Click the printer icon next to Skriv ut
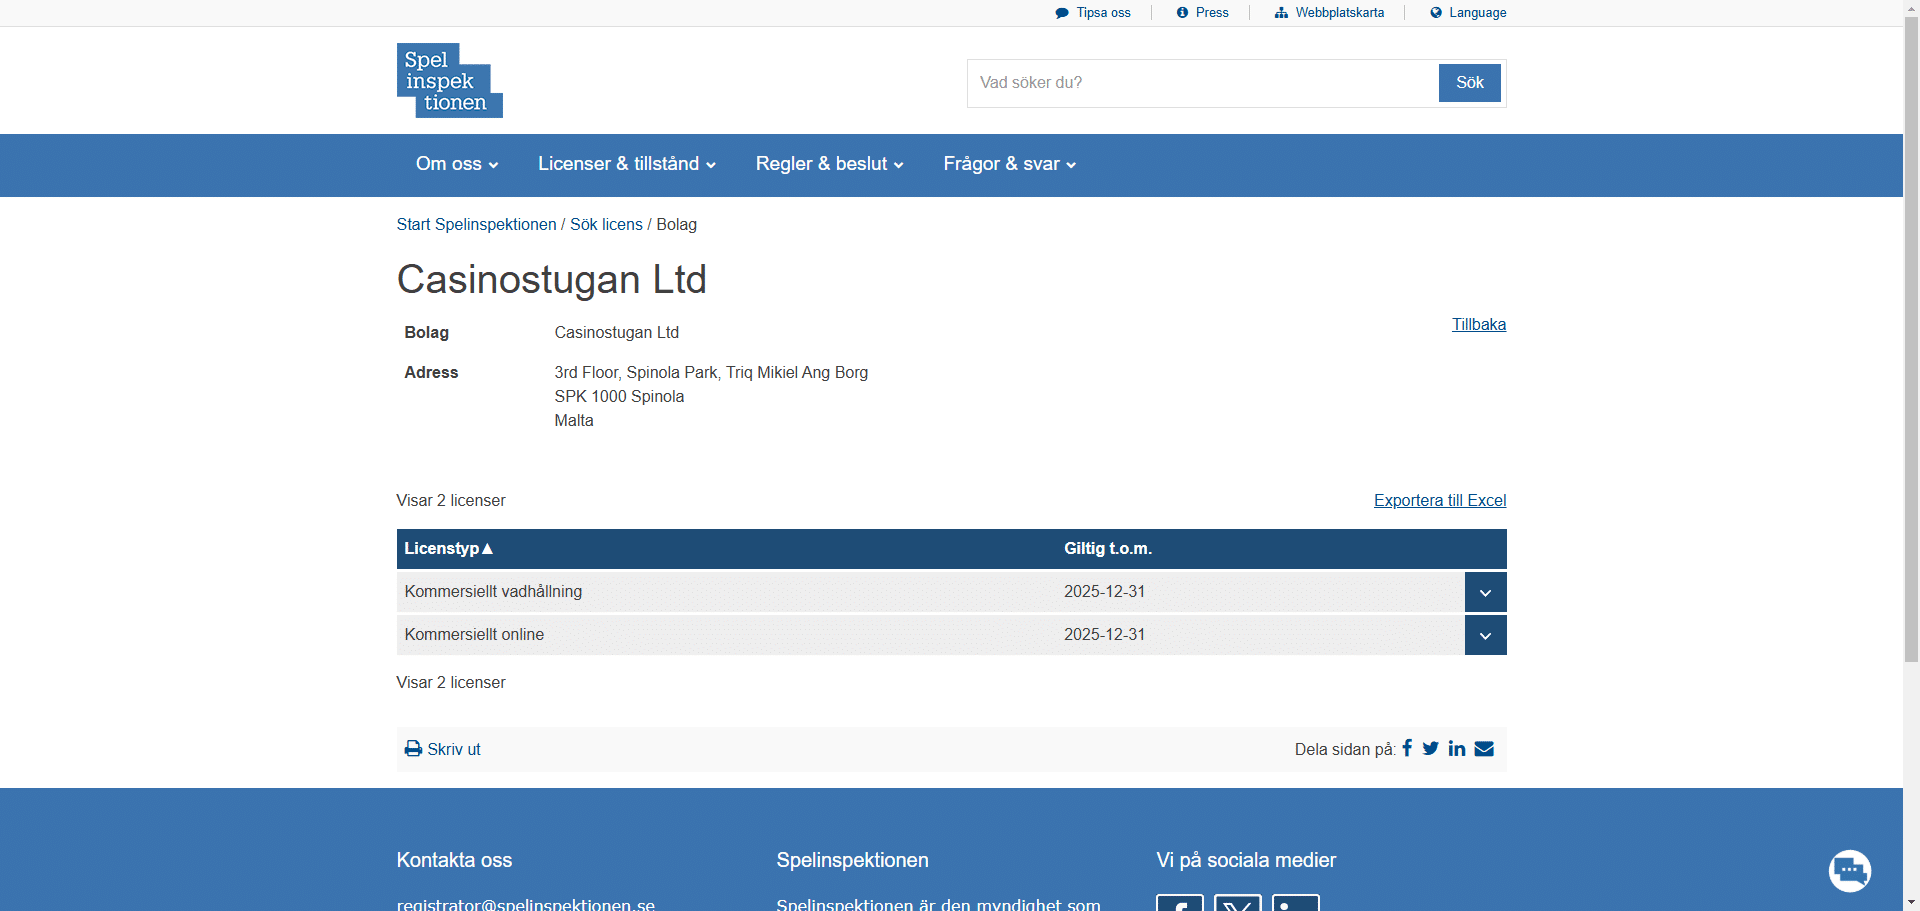 [x=413, y=748]
